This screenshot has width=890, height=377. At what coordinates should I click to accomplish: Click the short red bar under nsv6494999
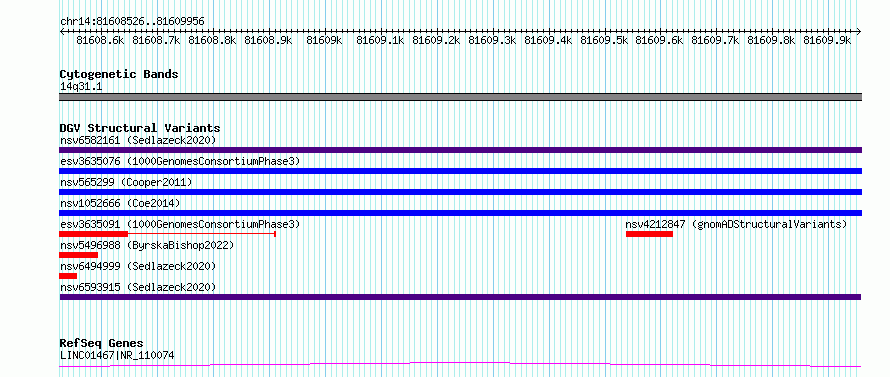68,276
